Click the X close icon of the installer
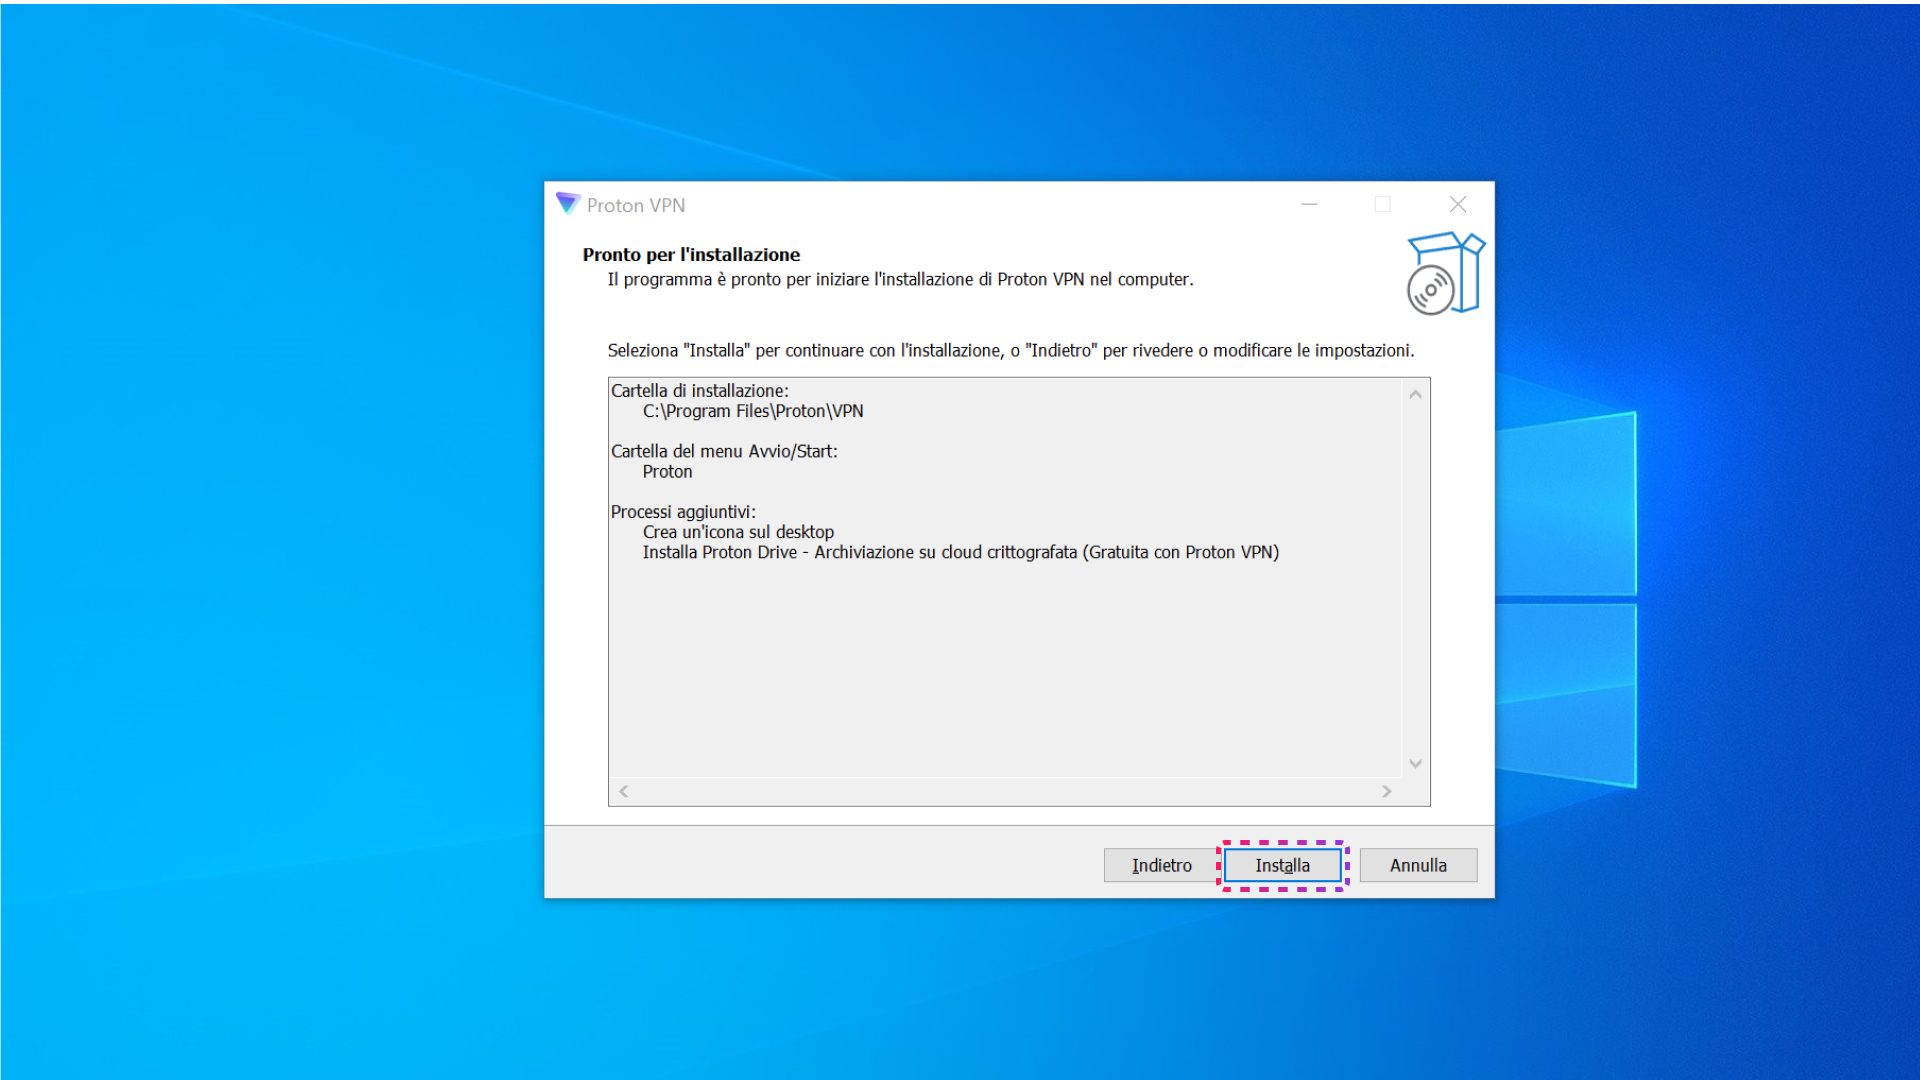 coord(1458,204)
